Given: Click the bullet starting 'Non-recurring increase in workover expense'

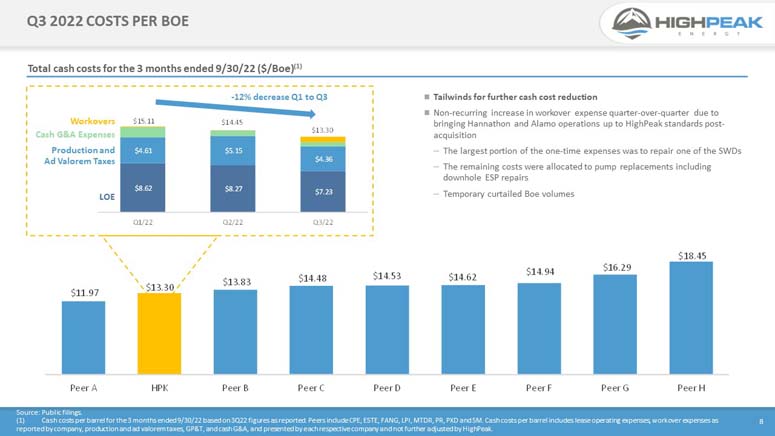Looking at the screenshot, I should (x=579, y=124).
